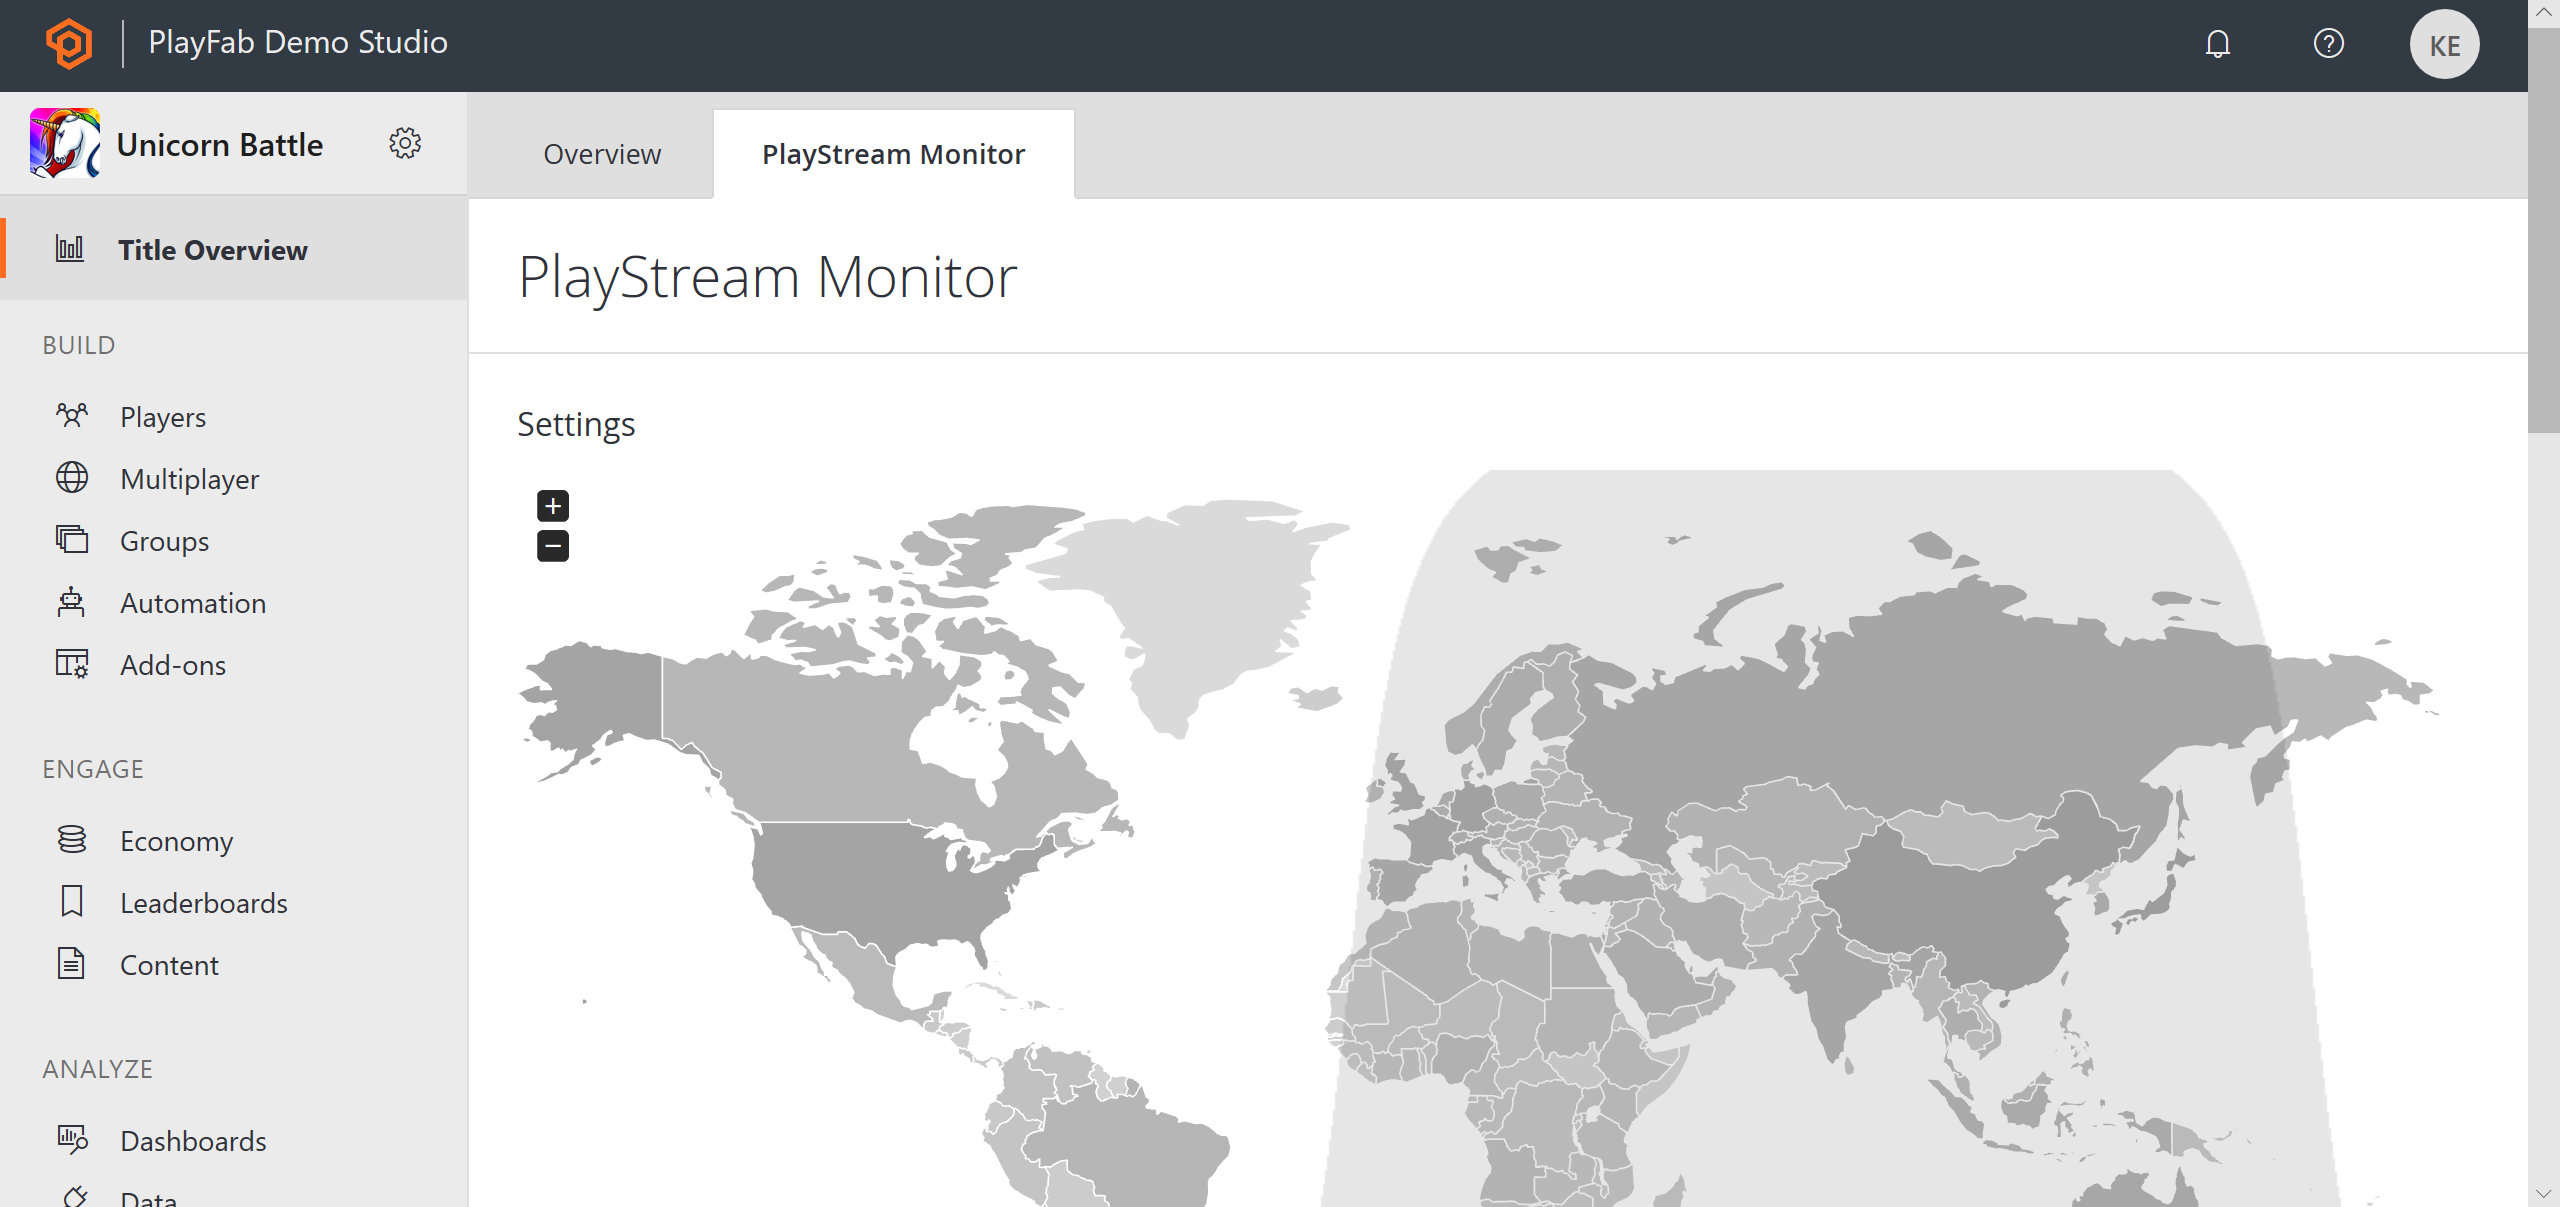This screenshot has height=1207, width=2560.
Task: Click the Players icon in sidebar
Action: point(70,416)
